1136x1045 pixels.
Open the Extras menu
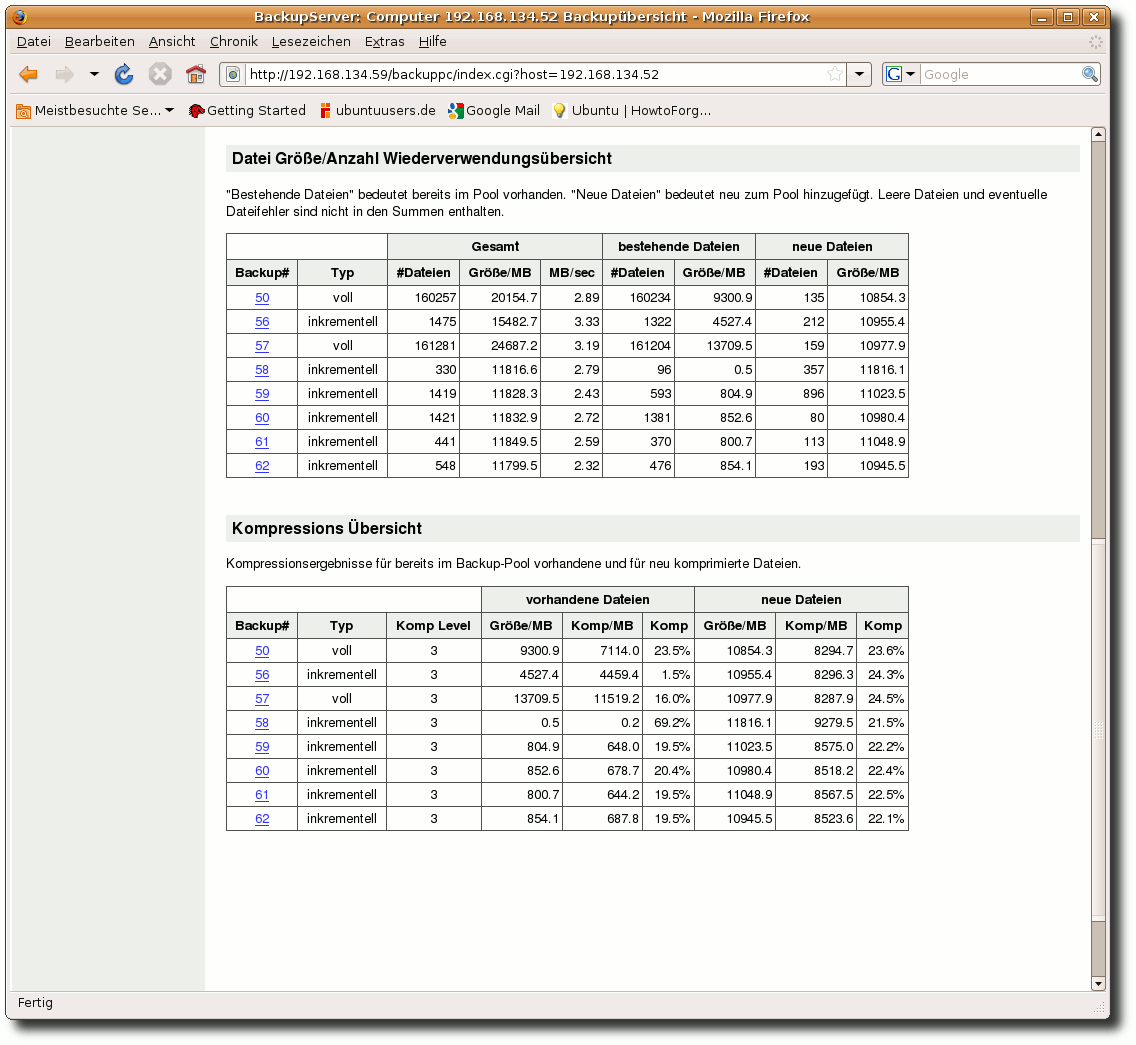point(385,41)
